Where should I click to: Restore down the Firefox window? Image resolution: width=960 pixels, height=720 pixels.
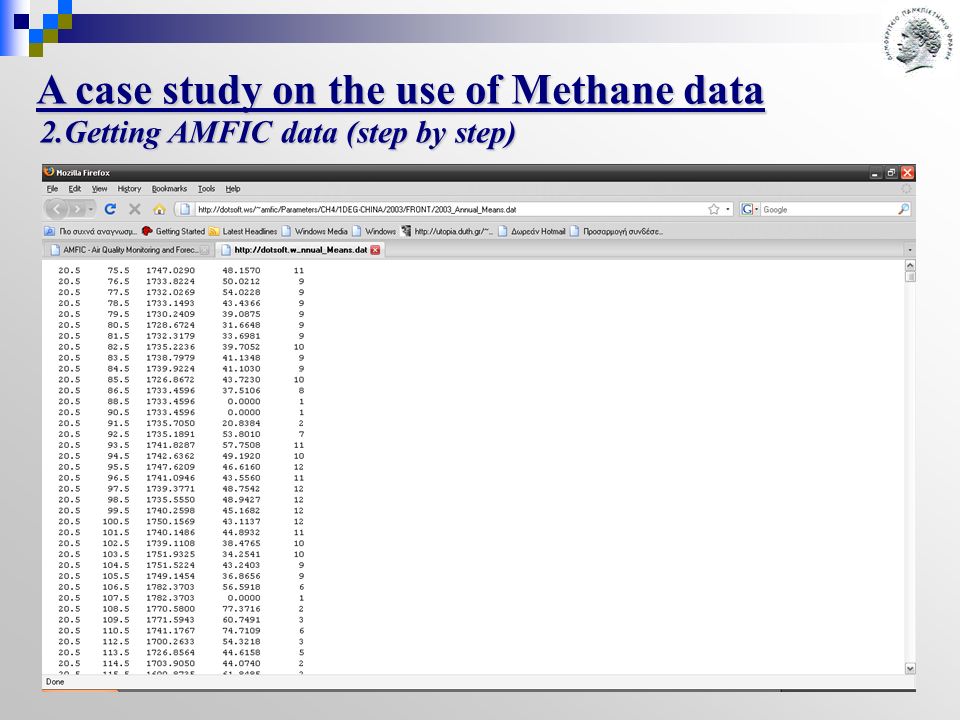pos(891,173)
